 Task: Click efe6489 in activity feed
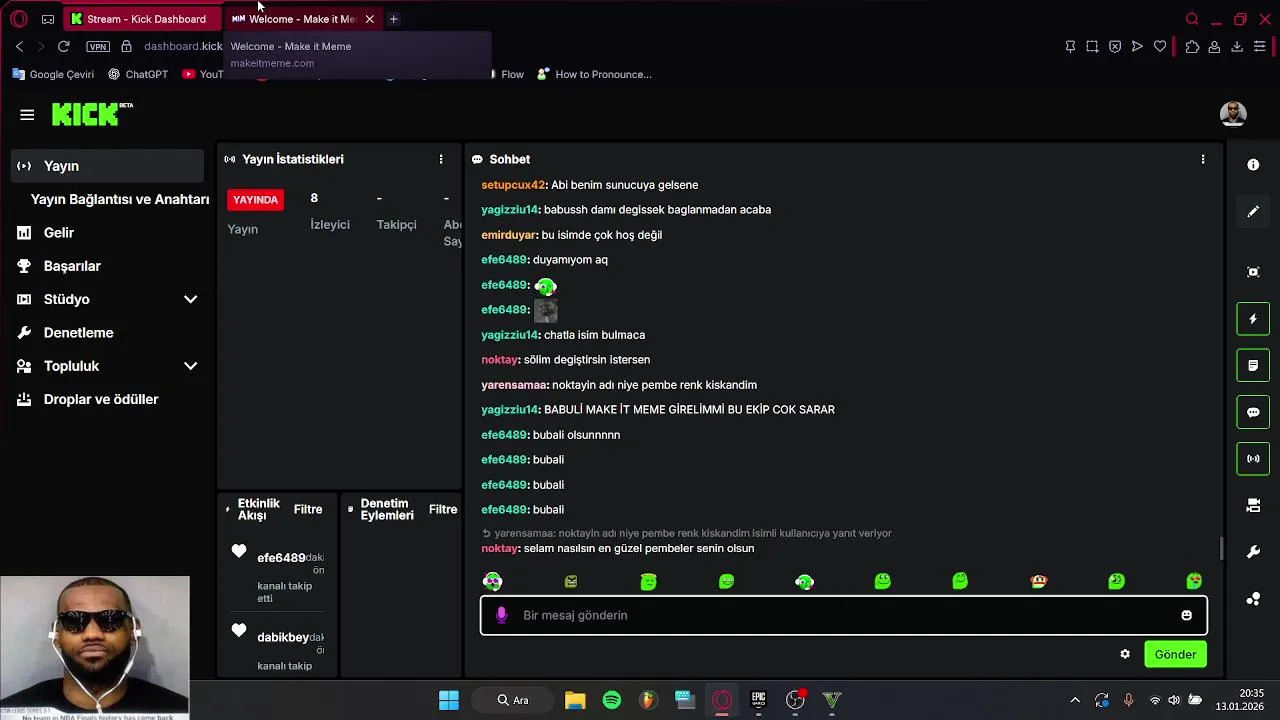point(281,558)
